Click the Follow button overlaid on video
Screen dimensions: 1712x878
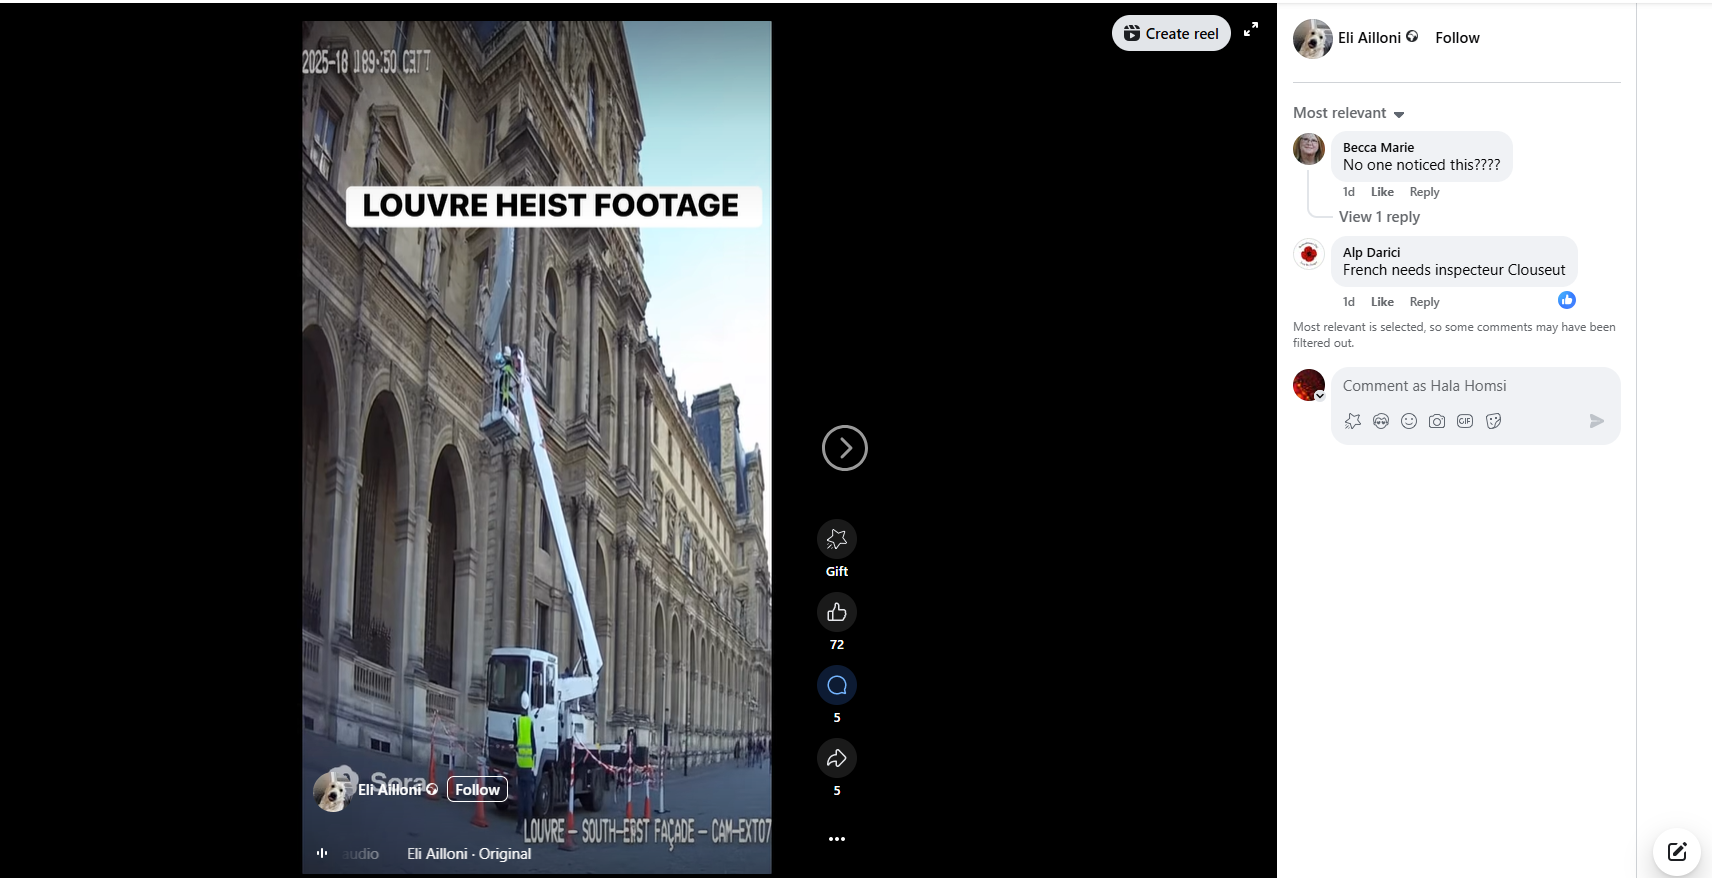[x=477, y=789]
